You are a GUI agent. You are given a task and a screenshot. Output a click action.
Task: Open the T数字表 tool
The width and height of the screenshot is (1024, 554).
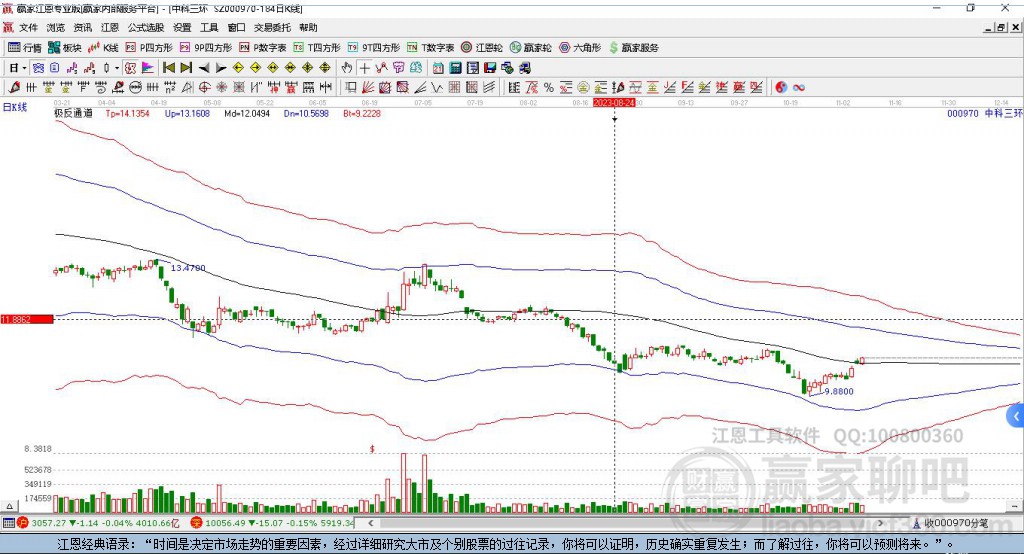click(430, 48)
